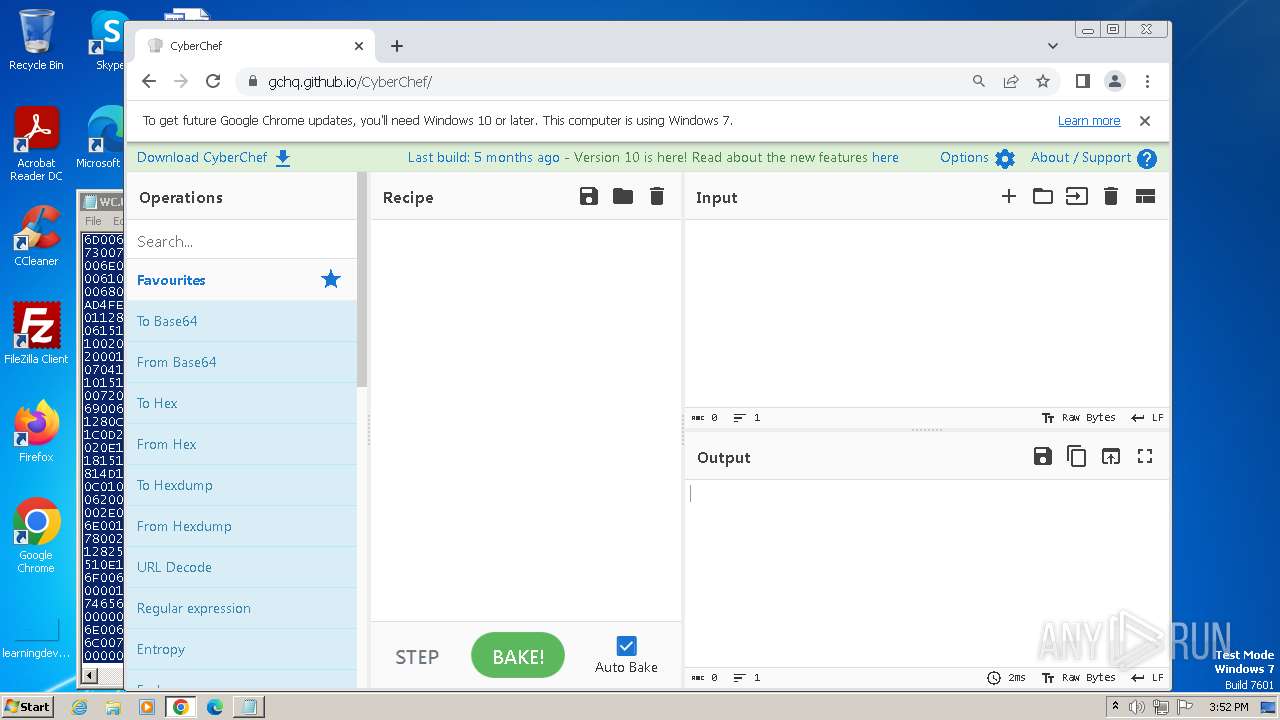Viewport: 1280px width, 720px height.
Task: Click the BAKE! button
Action: click(x=518, y=656)
